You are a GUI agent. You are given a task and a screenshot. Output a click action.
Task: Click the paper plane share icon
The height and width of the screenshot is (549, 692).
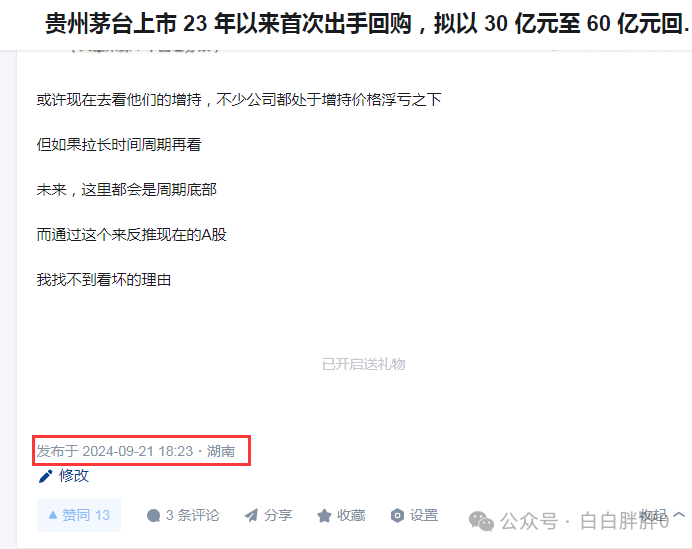pos(252,515)
